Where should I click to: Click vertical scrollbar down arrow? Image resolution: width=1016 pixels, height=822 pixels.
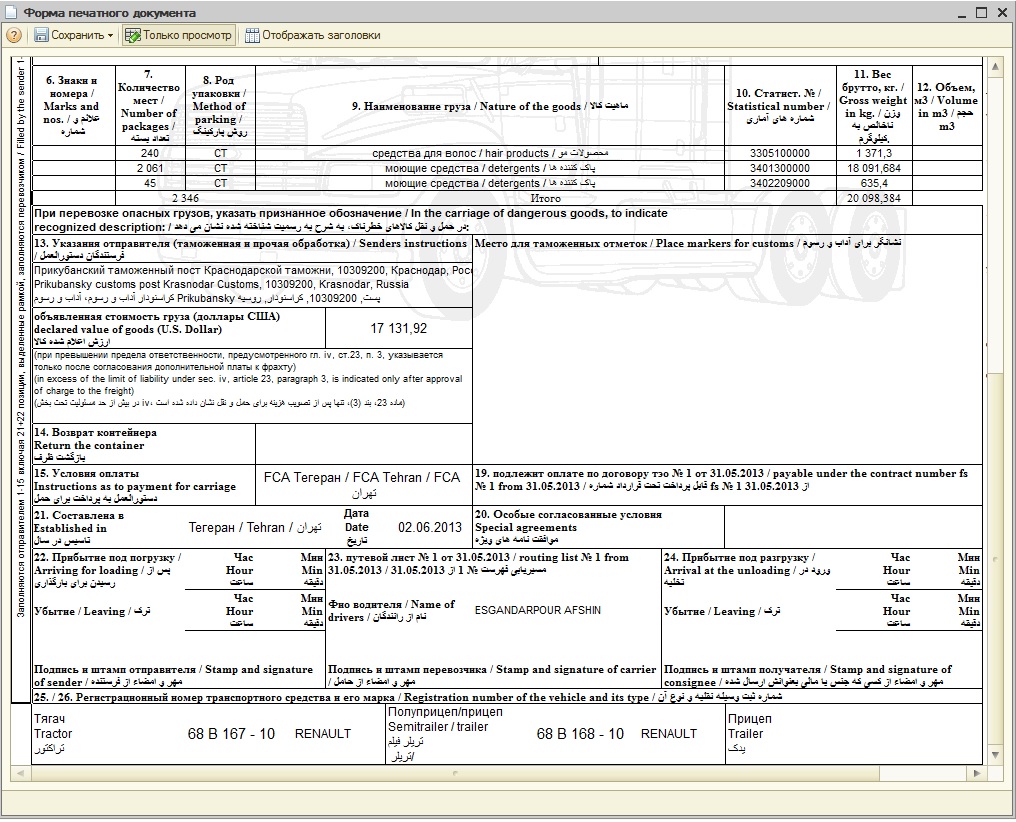tap(995, 755)
